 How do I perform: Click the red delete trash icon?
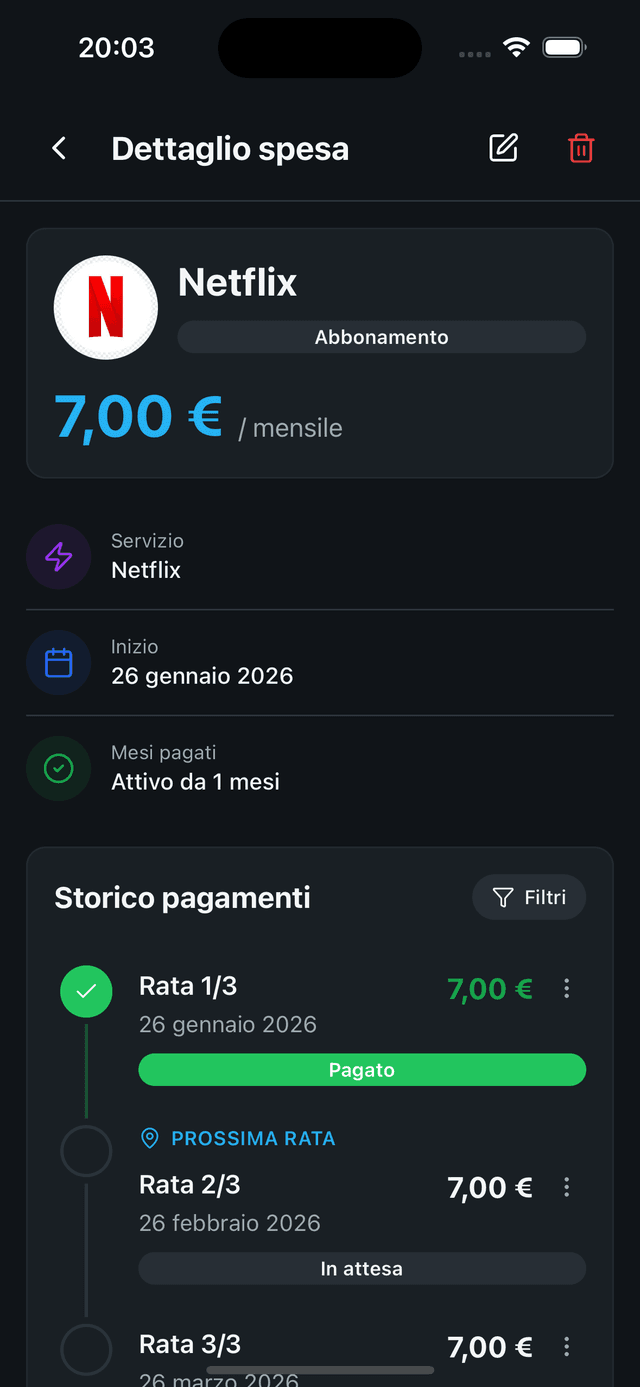pyautogui.click(x=580, y=147)
